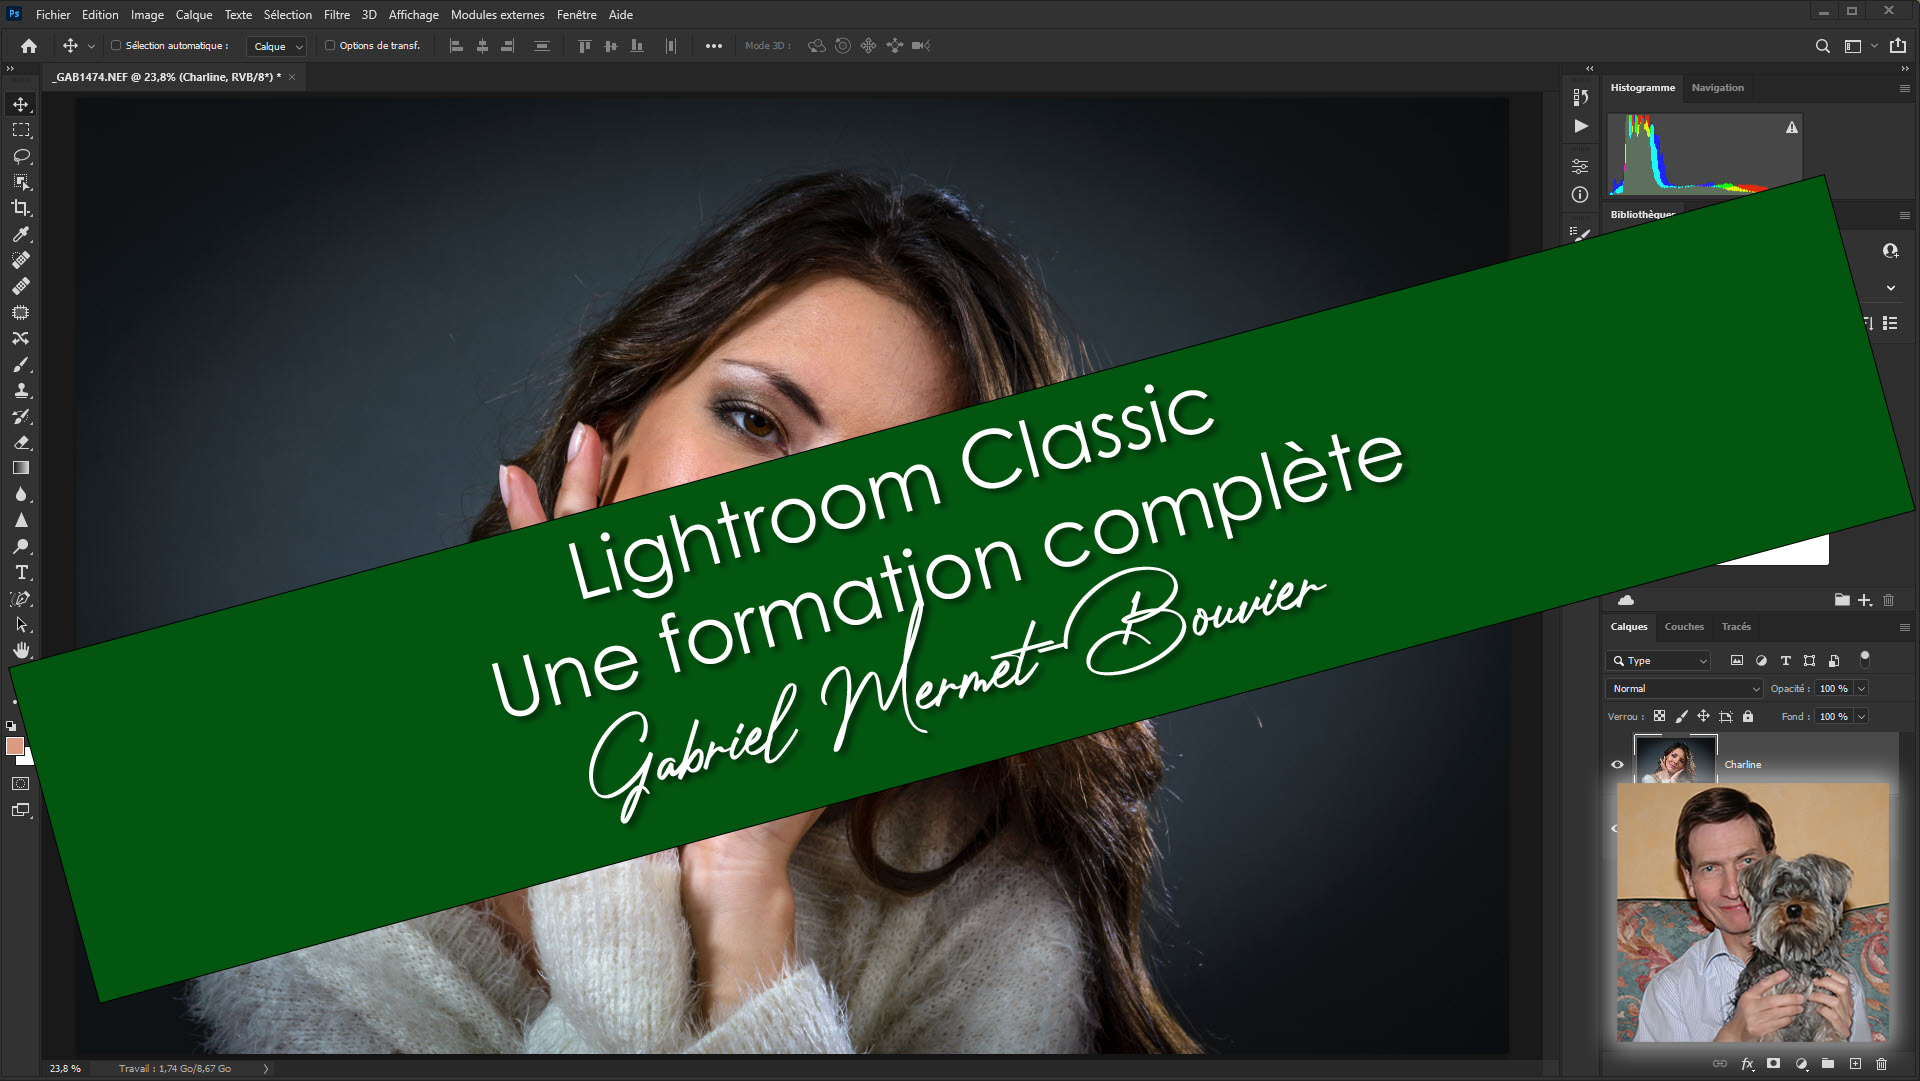
Task: Open the Normal blend mode dropdown
Action: coord(1685,689)
